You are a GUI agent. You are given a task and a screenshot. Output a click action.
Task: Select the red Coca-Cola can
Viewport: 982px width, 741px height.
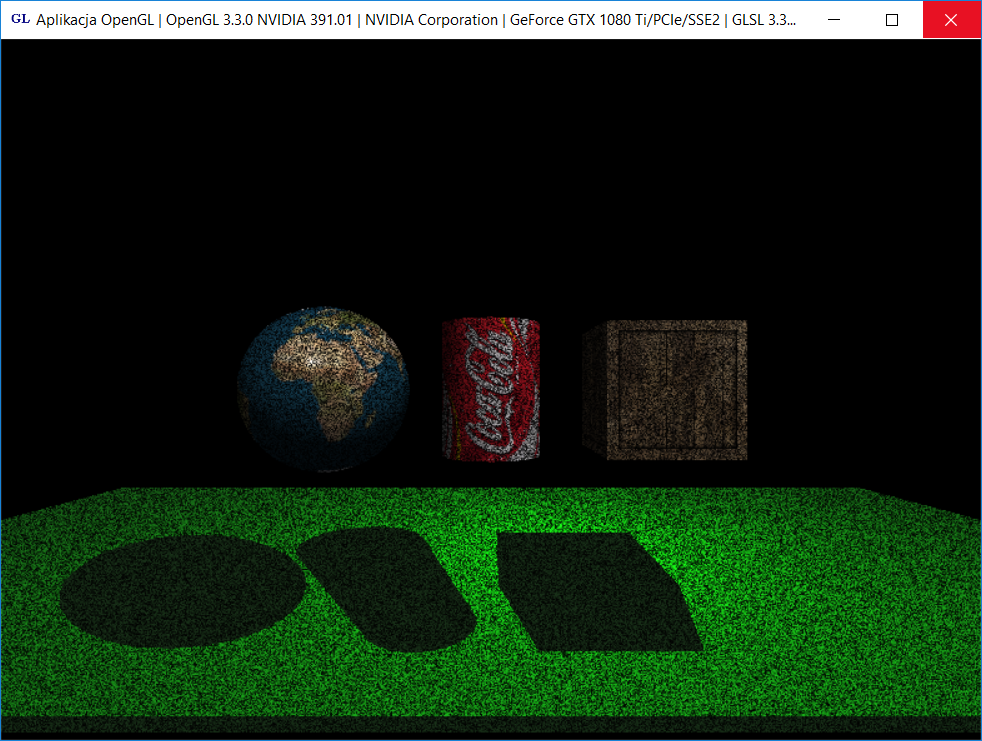tap(490, 390)
